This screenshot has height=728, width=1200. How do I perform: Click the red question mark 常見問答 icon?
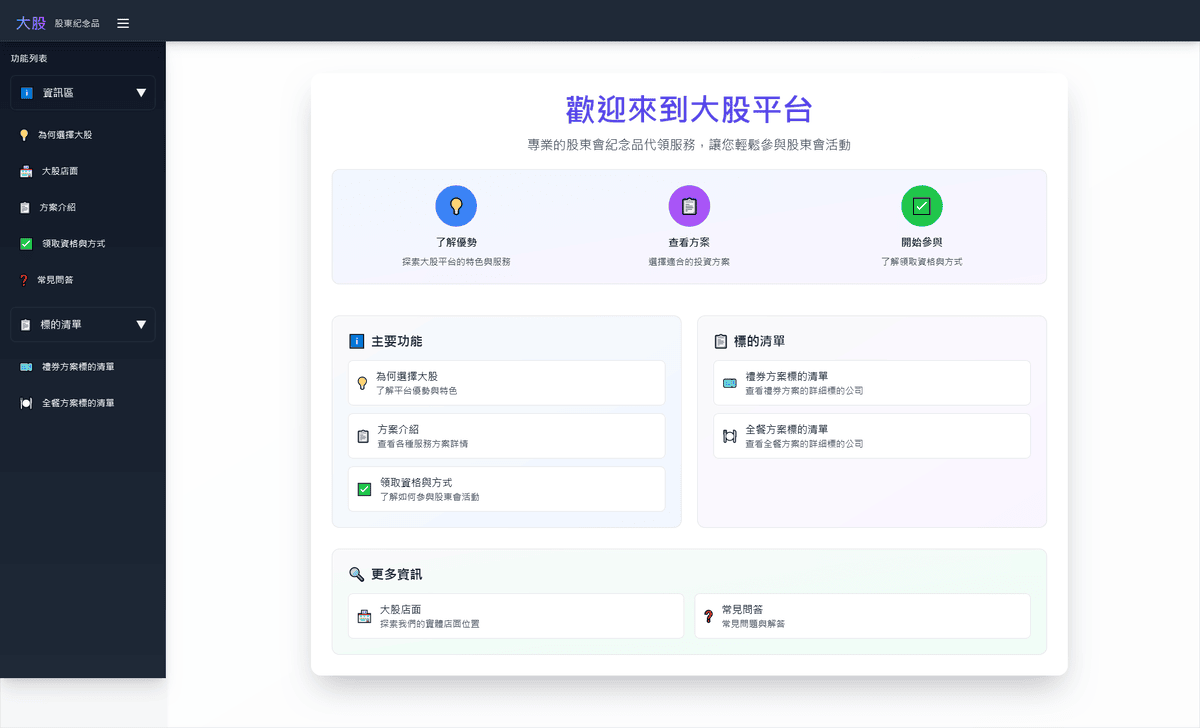[x=24, y=279]
